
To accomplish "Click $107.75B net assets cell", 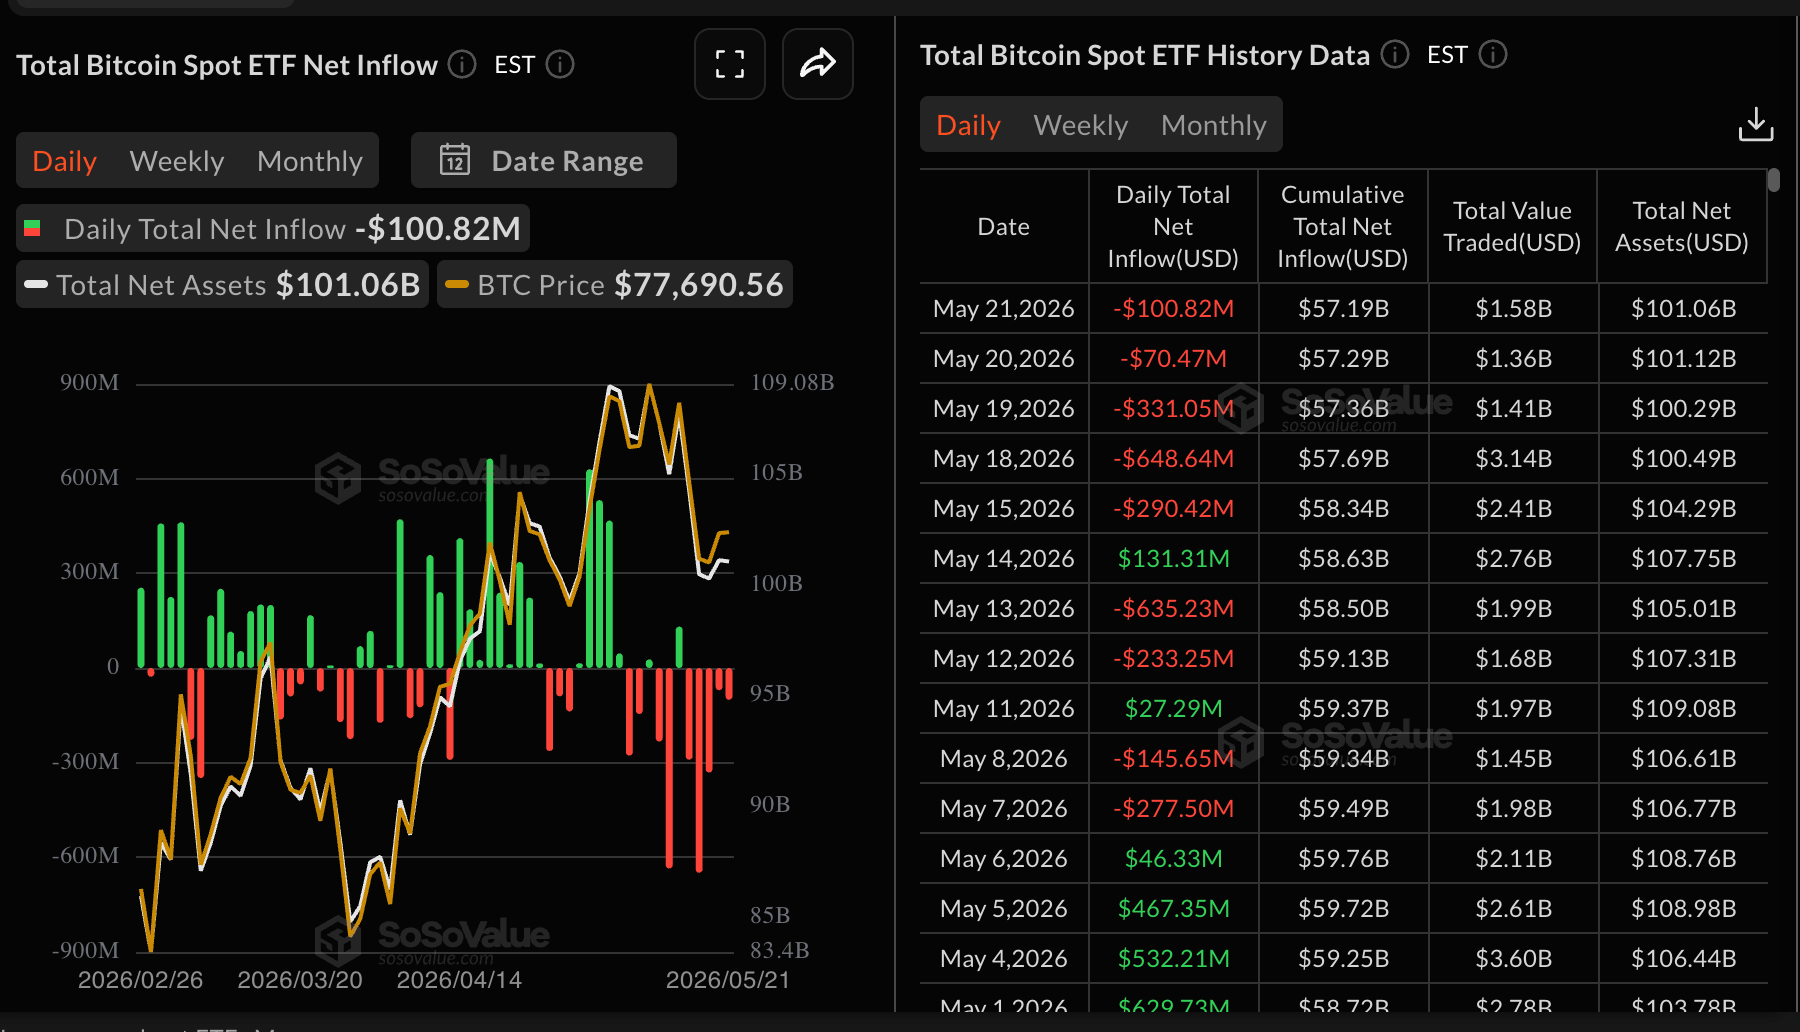I will tap(1683, 559).
